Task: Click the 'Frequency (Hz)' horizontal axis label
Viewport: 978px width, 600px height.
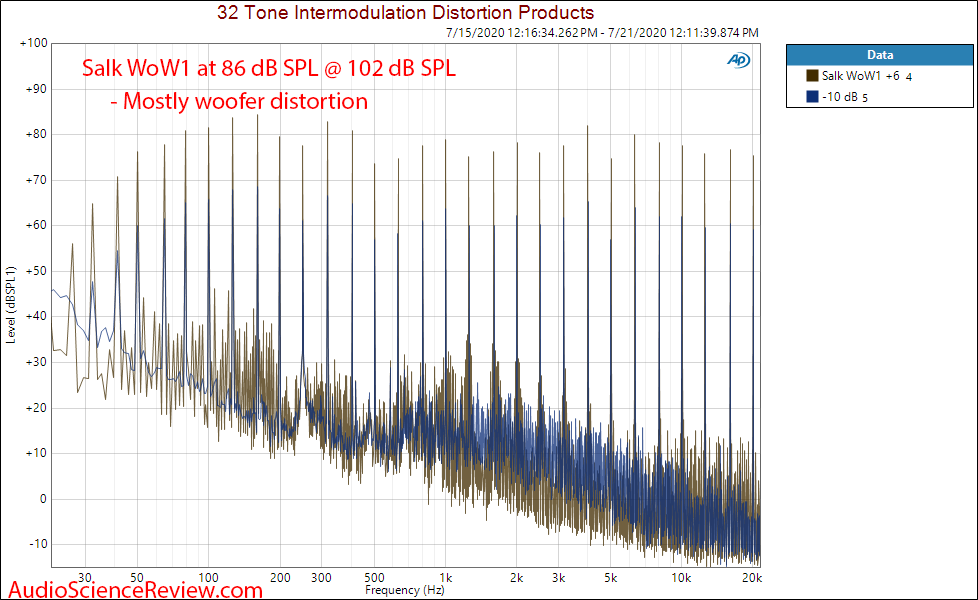Action: 405,589
